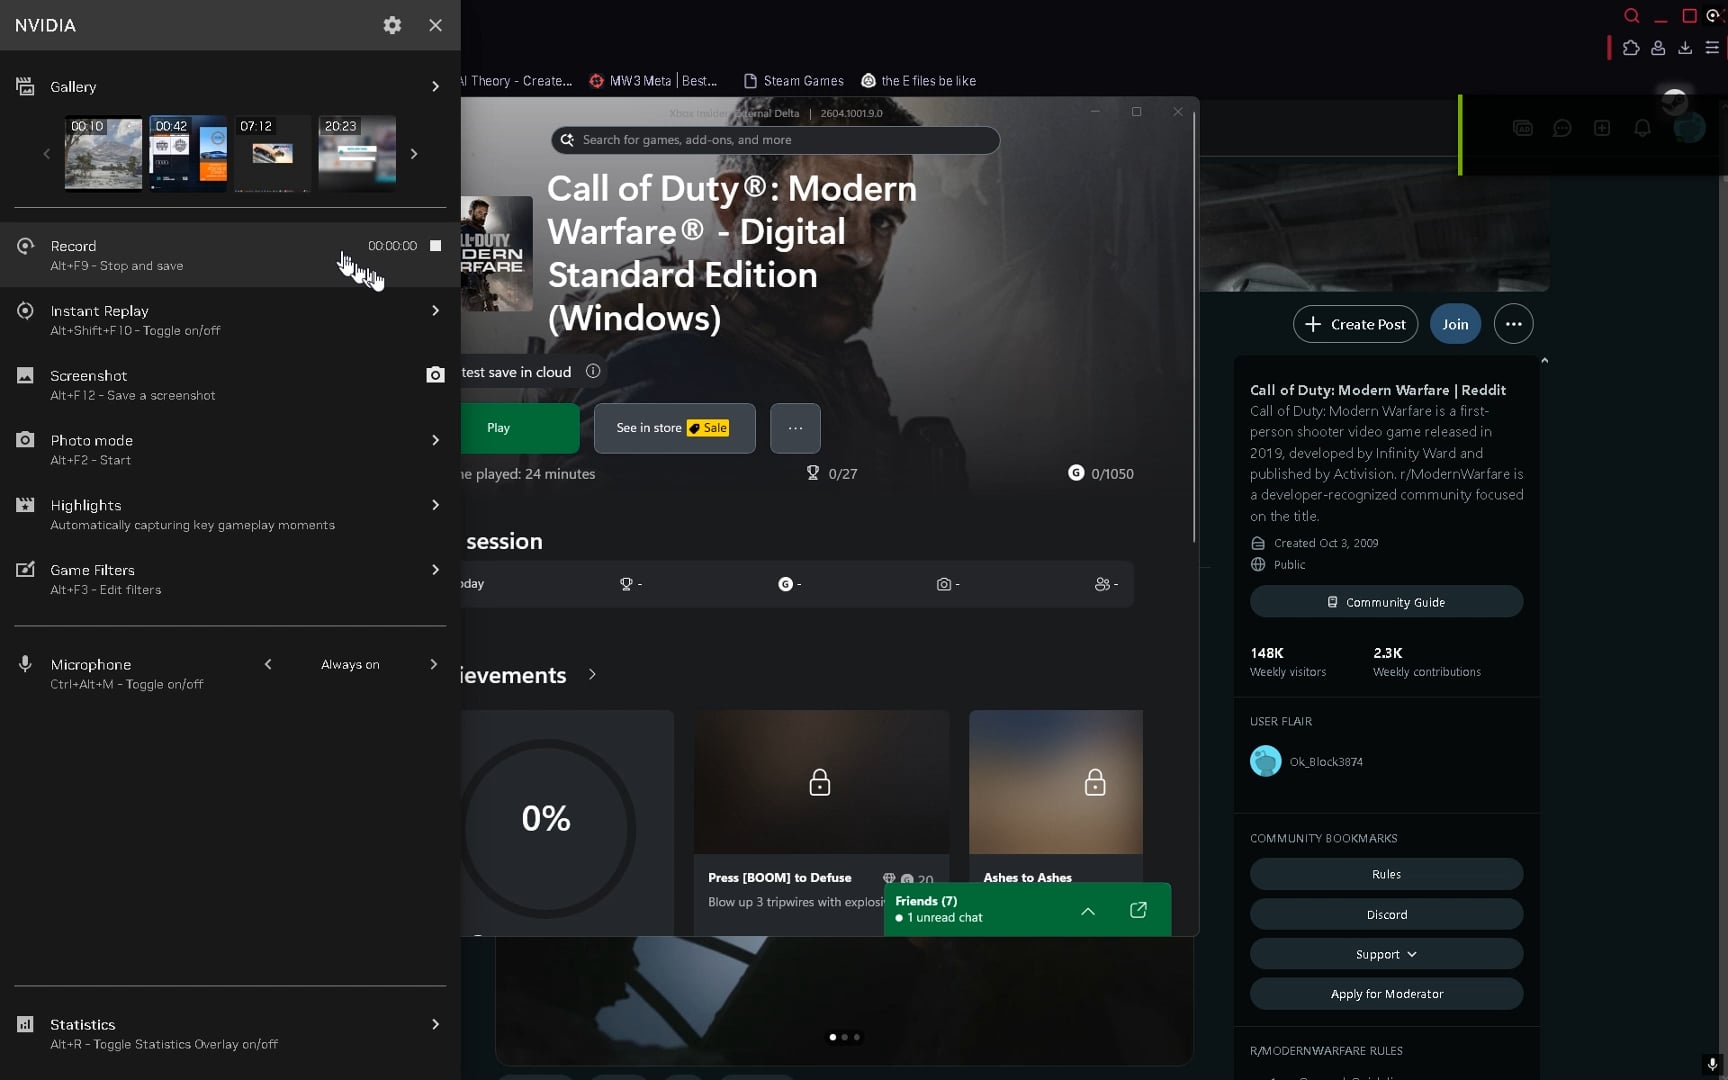The image size is (1728, 1080).
Task: Stop the recording with the square icon
Action: [x=435, y=246]
